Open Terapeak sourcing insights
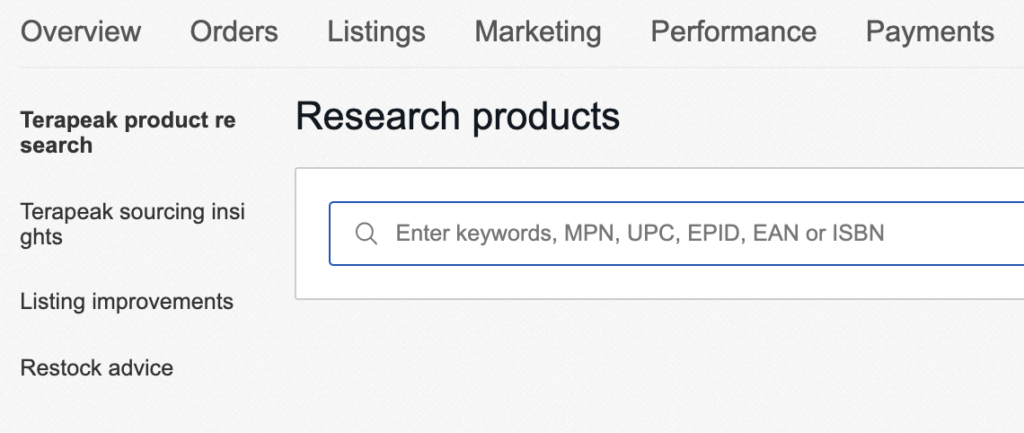 click(x=133, y=224)
